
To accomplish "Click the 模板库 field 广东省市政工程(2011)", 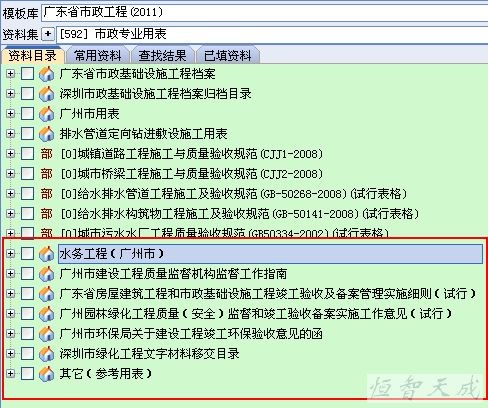I will 265,13.
